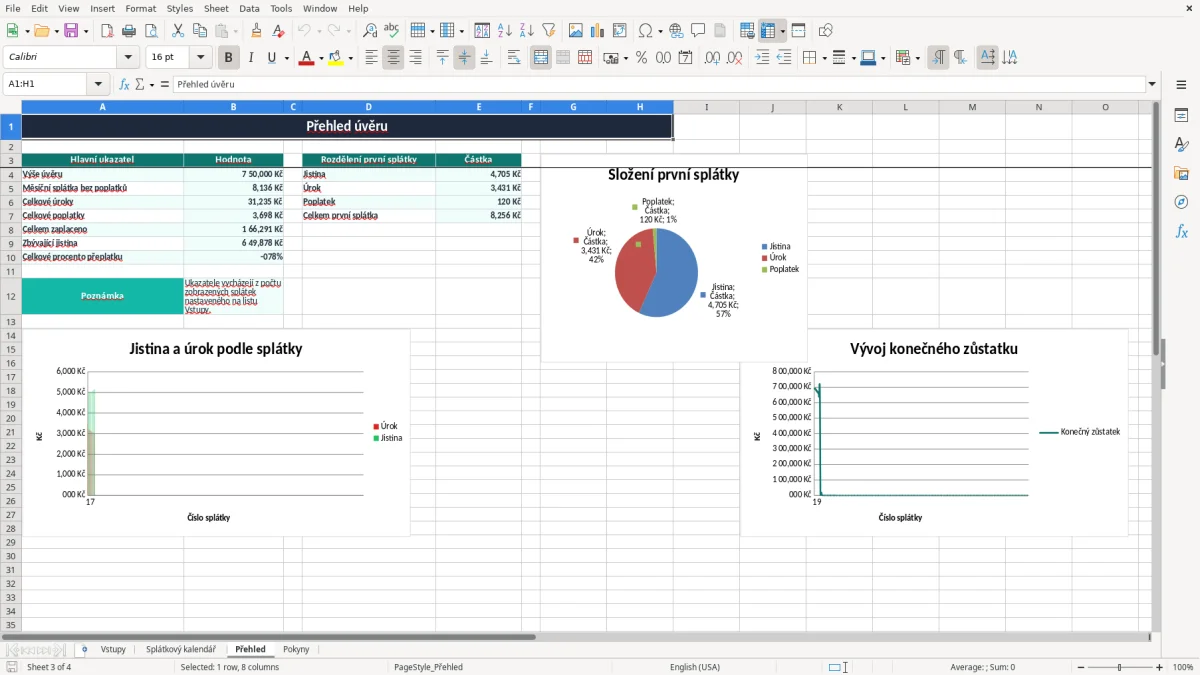Insert a special character symbol

coord(645,31)
